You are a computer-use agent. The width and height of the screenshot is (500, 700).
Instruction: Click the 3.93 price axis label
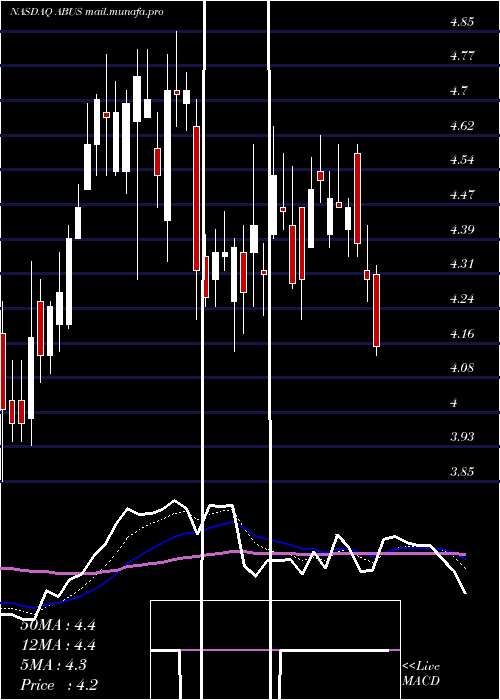click(x=462, y=437)
